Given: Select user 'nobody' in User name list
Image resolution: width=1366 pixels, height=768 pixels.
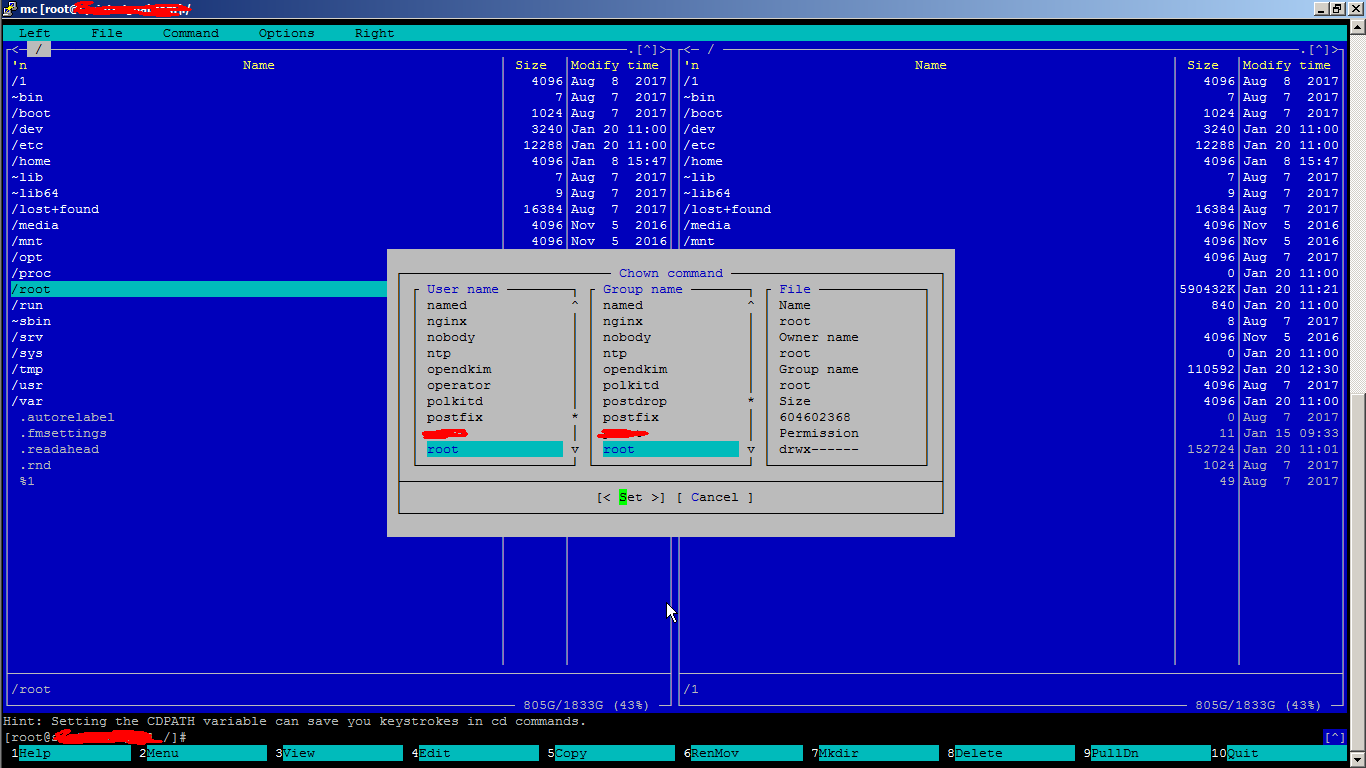Looking at the screenshot, I should click(x=451, y=337).
